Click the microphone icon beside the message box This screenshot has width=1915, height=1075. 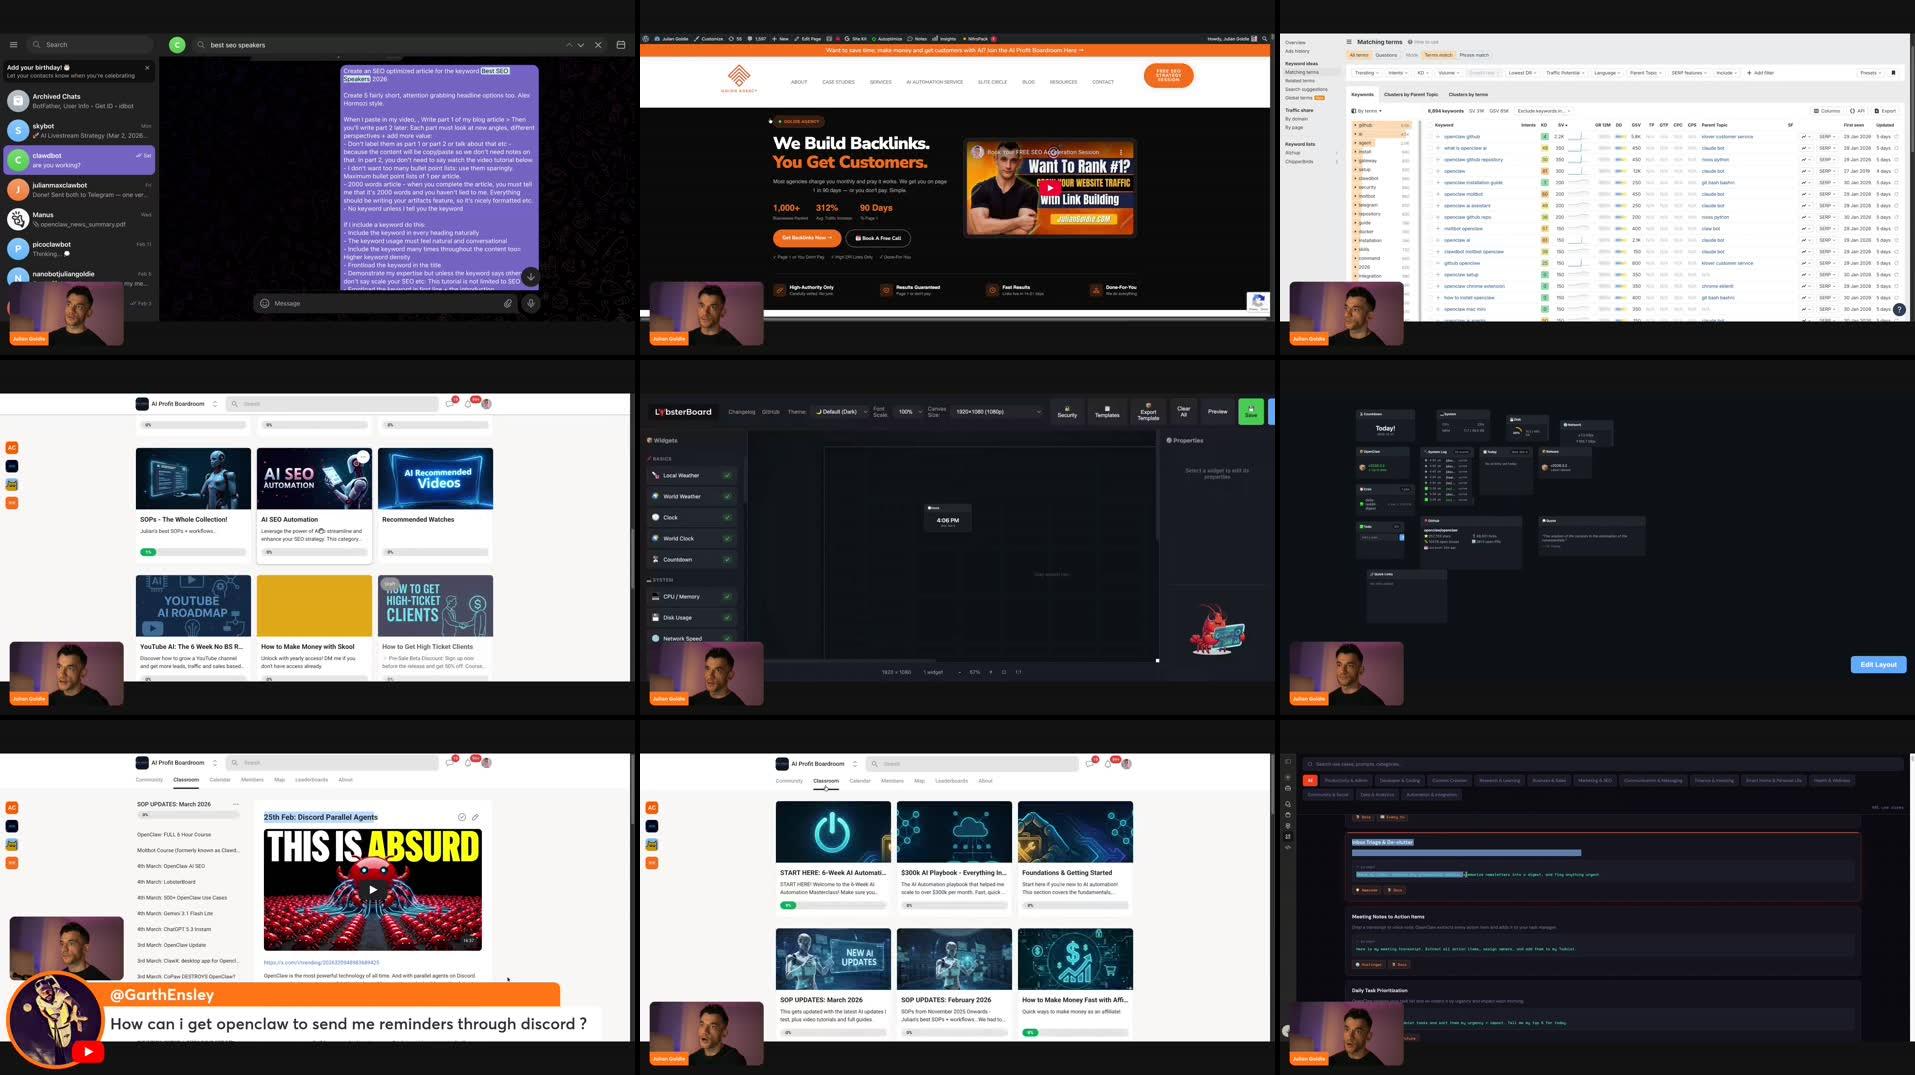pyautogui.click(x=531, y=303)
